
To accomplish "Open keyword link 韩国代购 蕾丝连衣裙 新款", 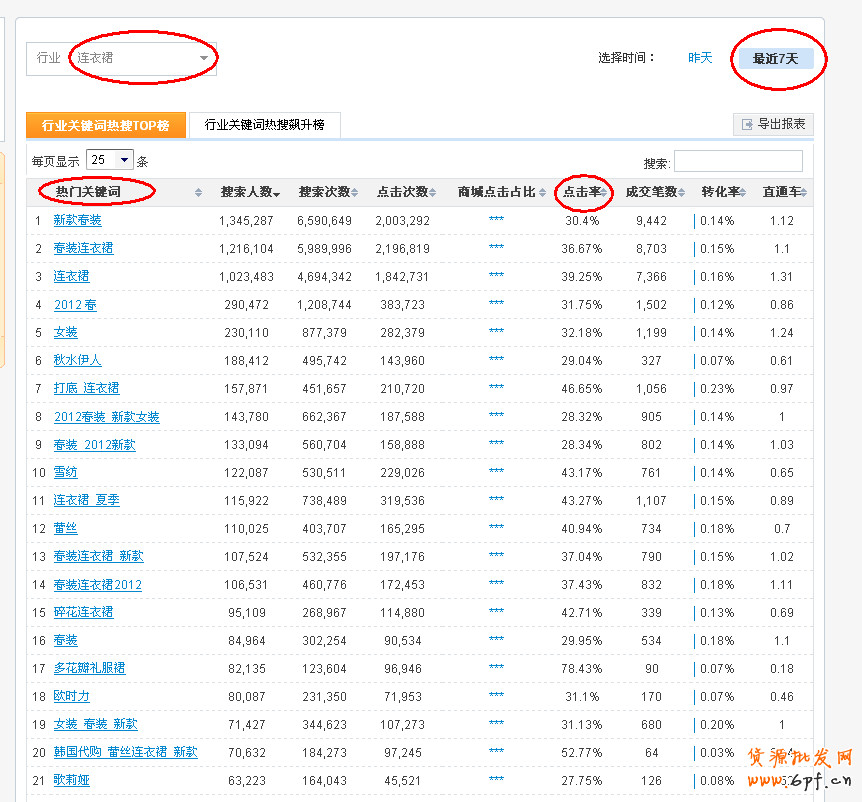I will pos(125,752).
